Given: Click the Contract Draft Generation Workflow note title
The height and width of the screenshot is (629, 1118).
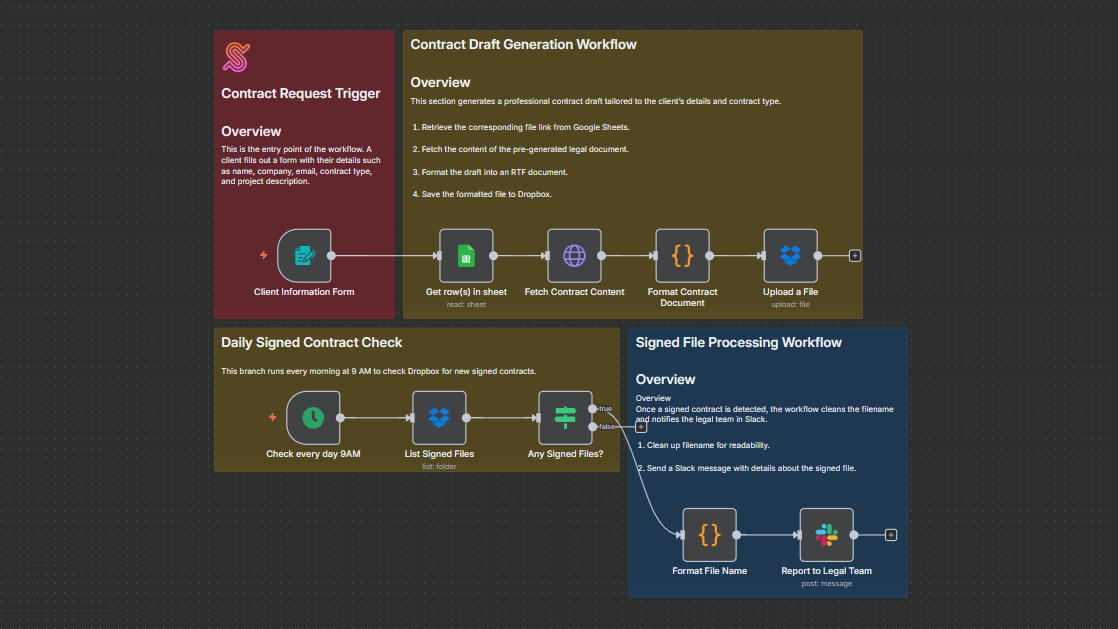Looking at the screenshot, I should click(523, 45).
